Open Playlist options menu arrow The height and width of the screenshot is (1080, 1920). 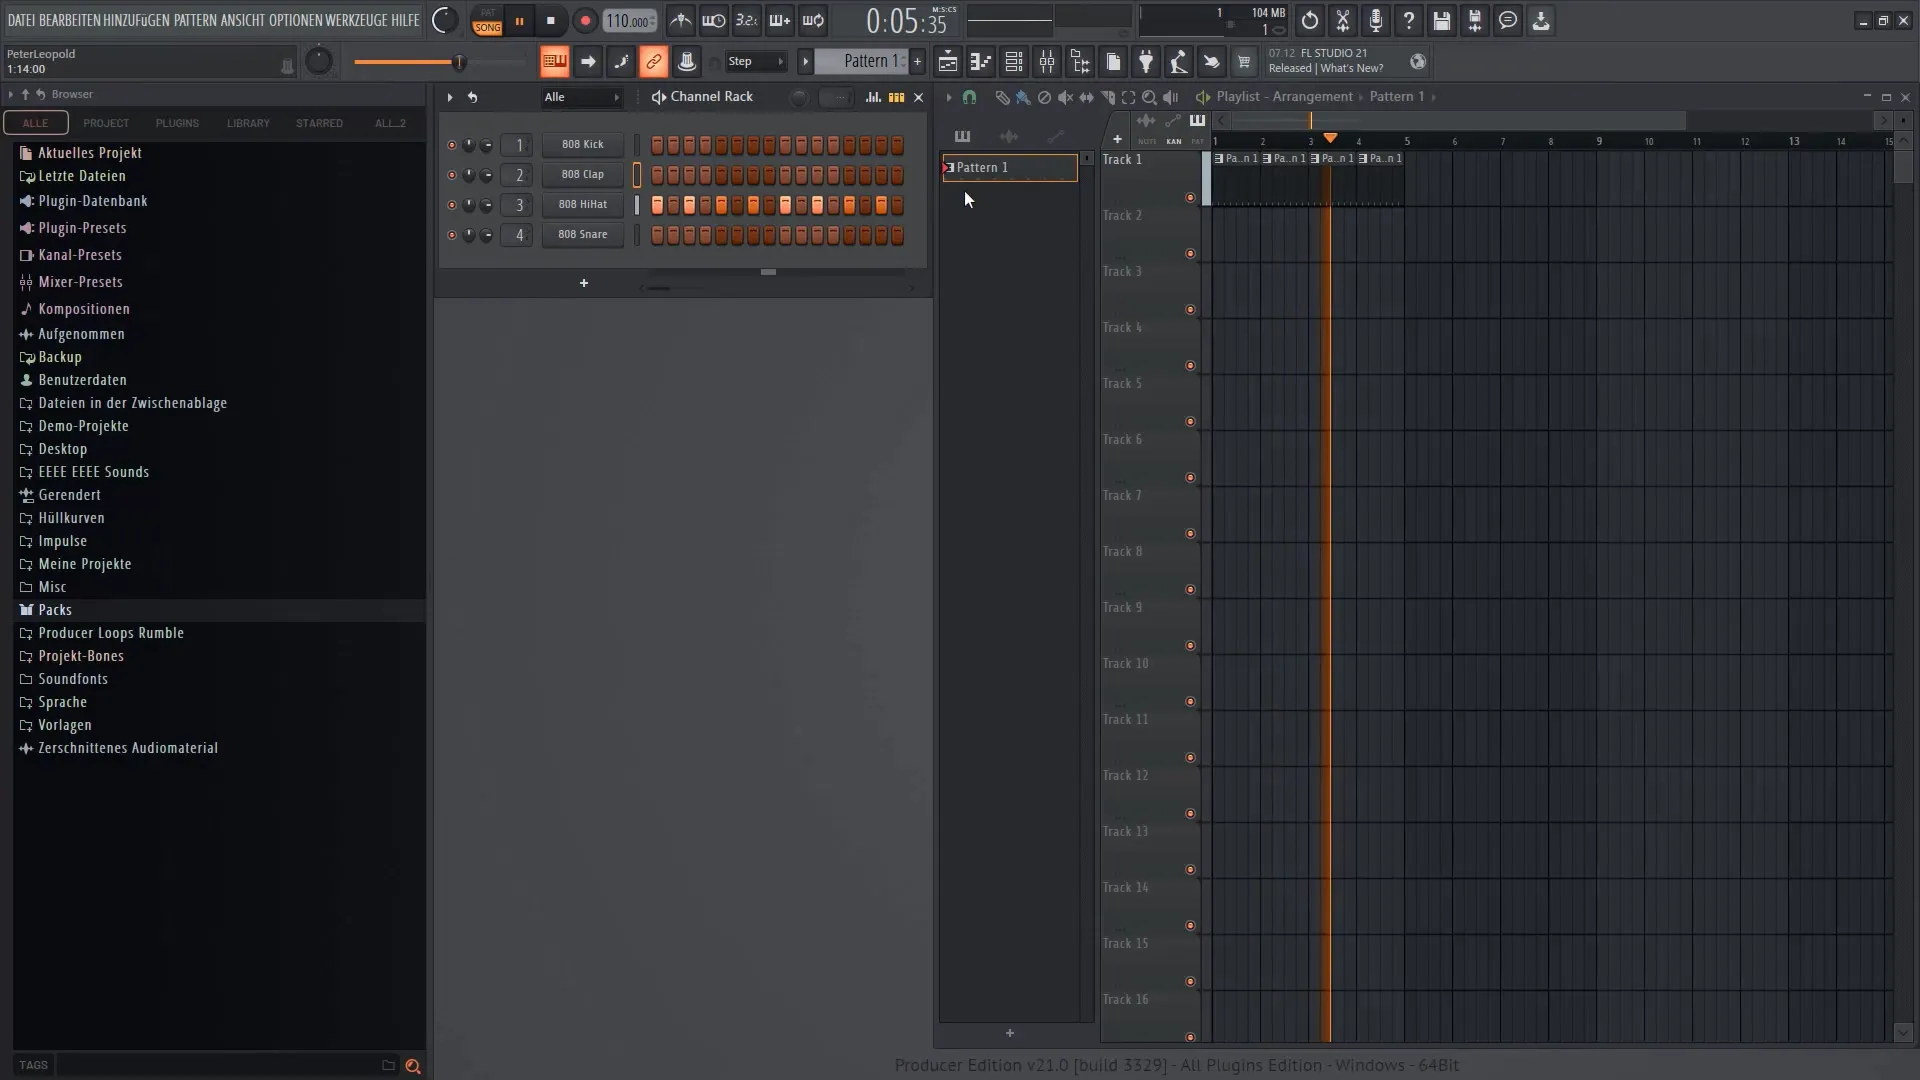(948, 97)
